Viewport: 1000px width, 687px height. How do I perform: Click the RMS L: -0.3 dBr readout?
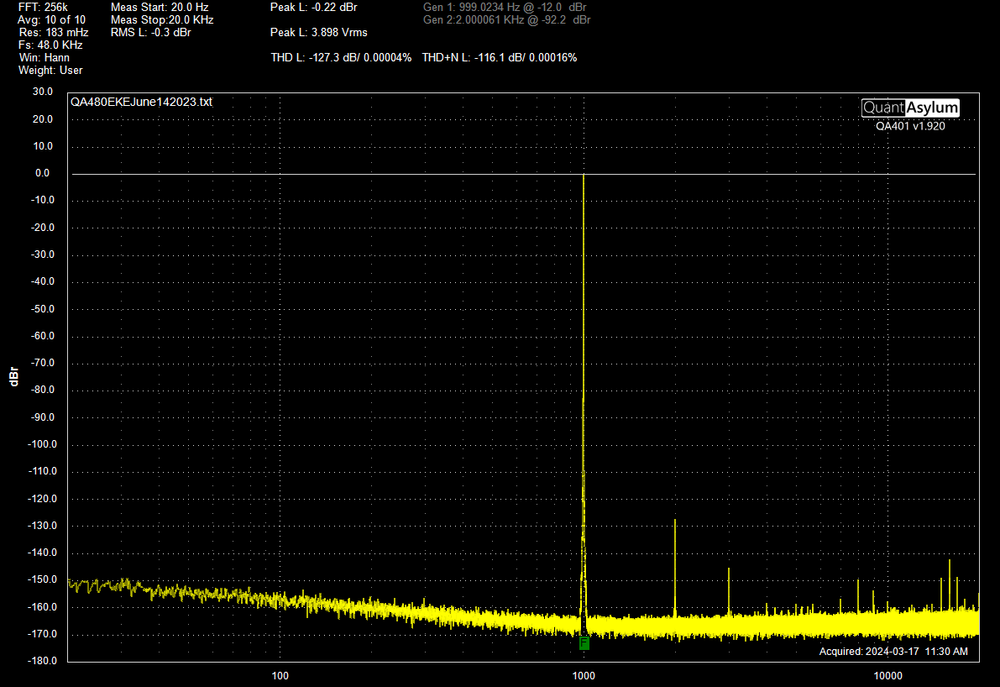click(151, 33)
